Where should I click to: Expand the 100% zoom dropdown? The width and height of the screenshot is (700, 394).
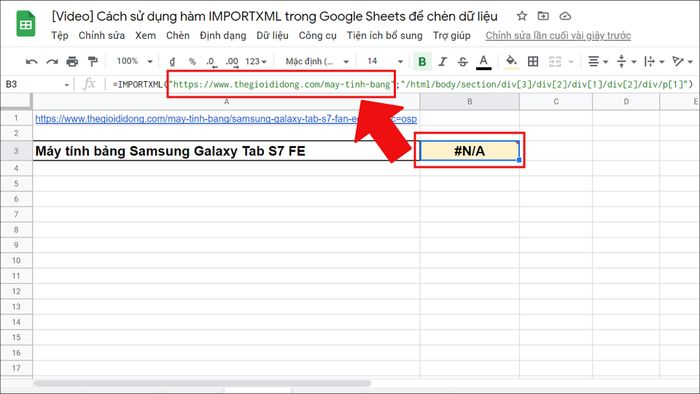click(x=134, y=61)
